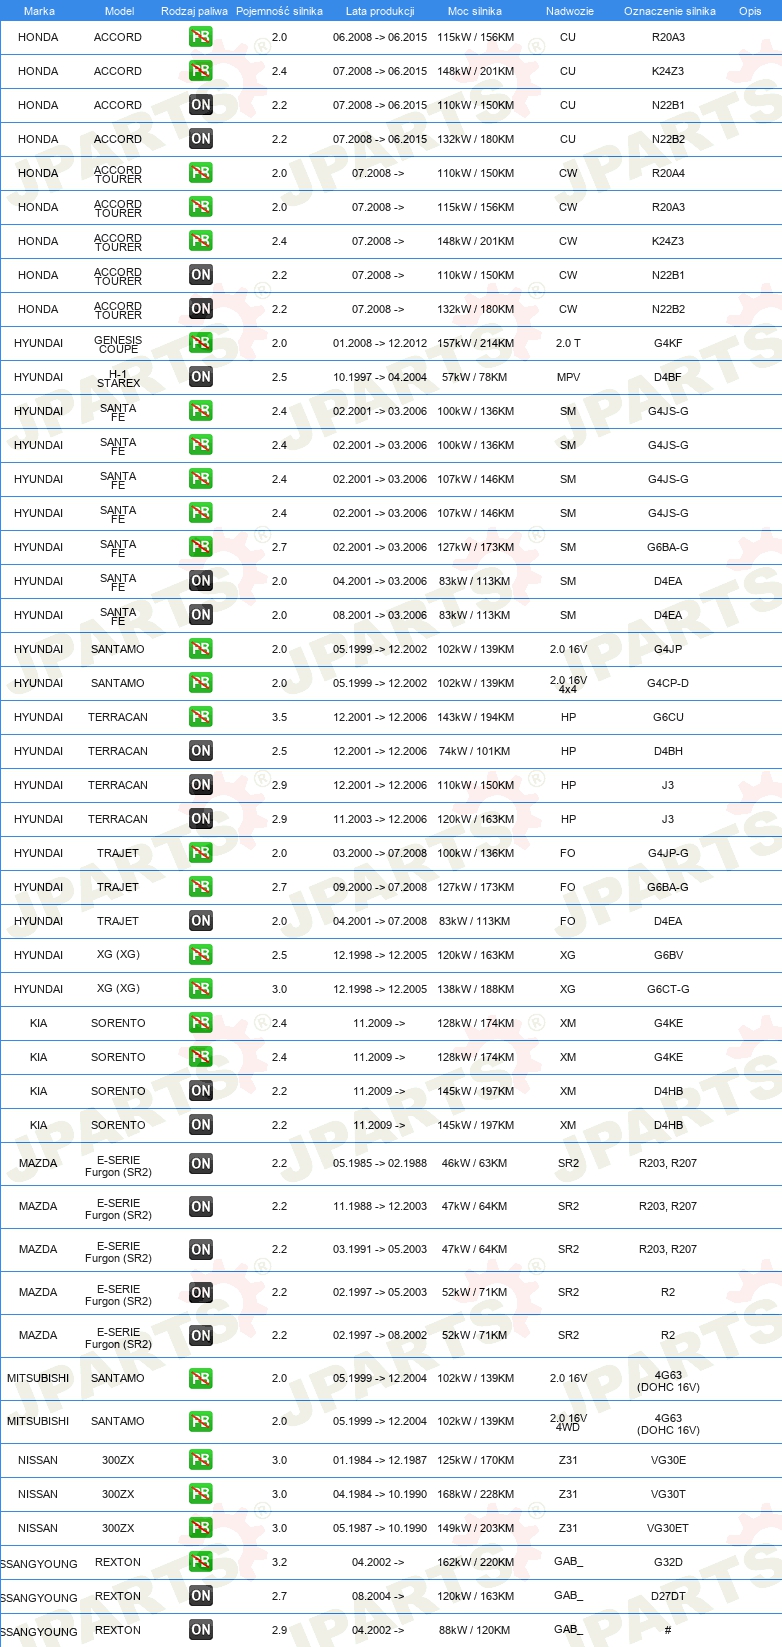Click diesel ON icon in H-1 Starex row
Viewport: 782px width, 1647px height.
click(200, 377)
